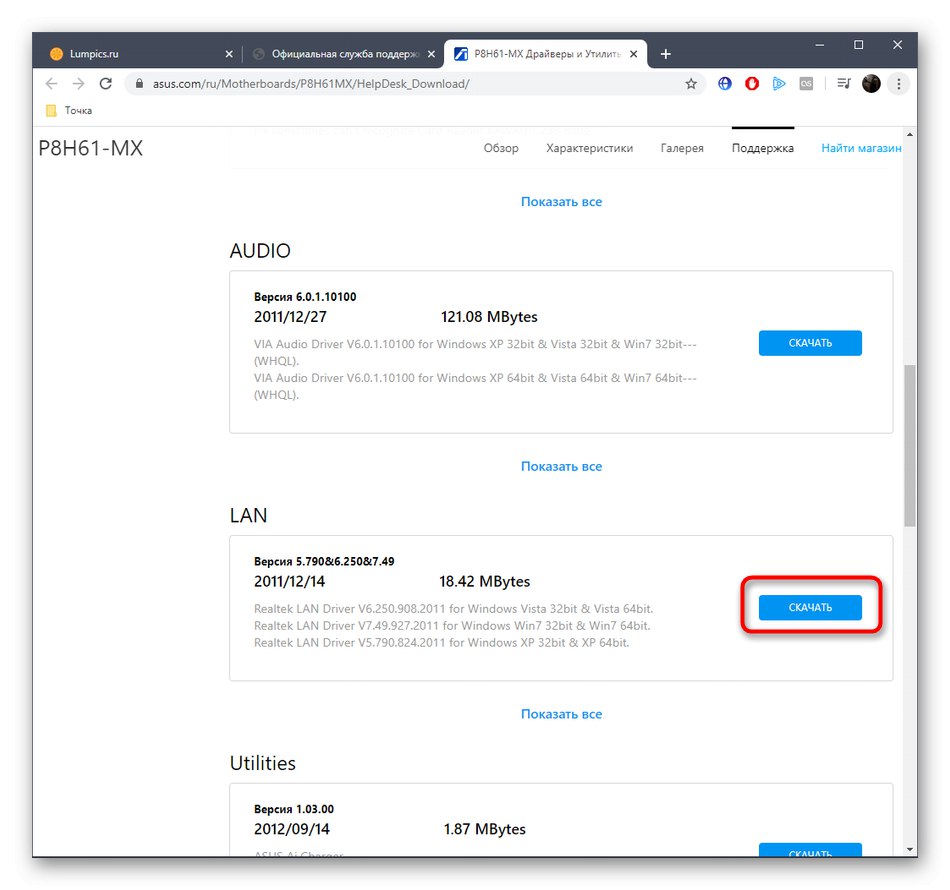Open the Характеристики section link

(591, 147)
